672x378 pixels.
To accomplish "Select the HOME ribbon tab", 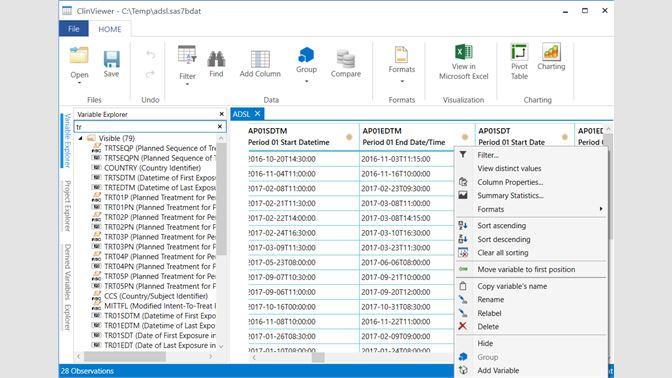I will [110, 29].
